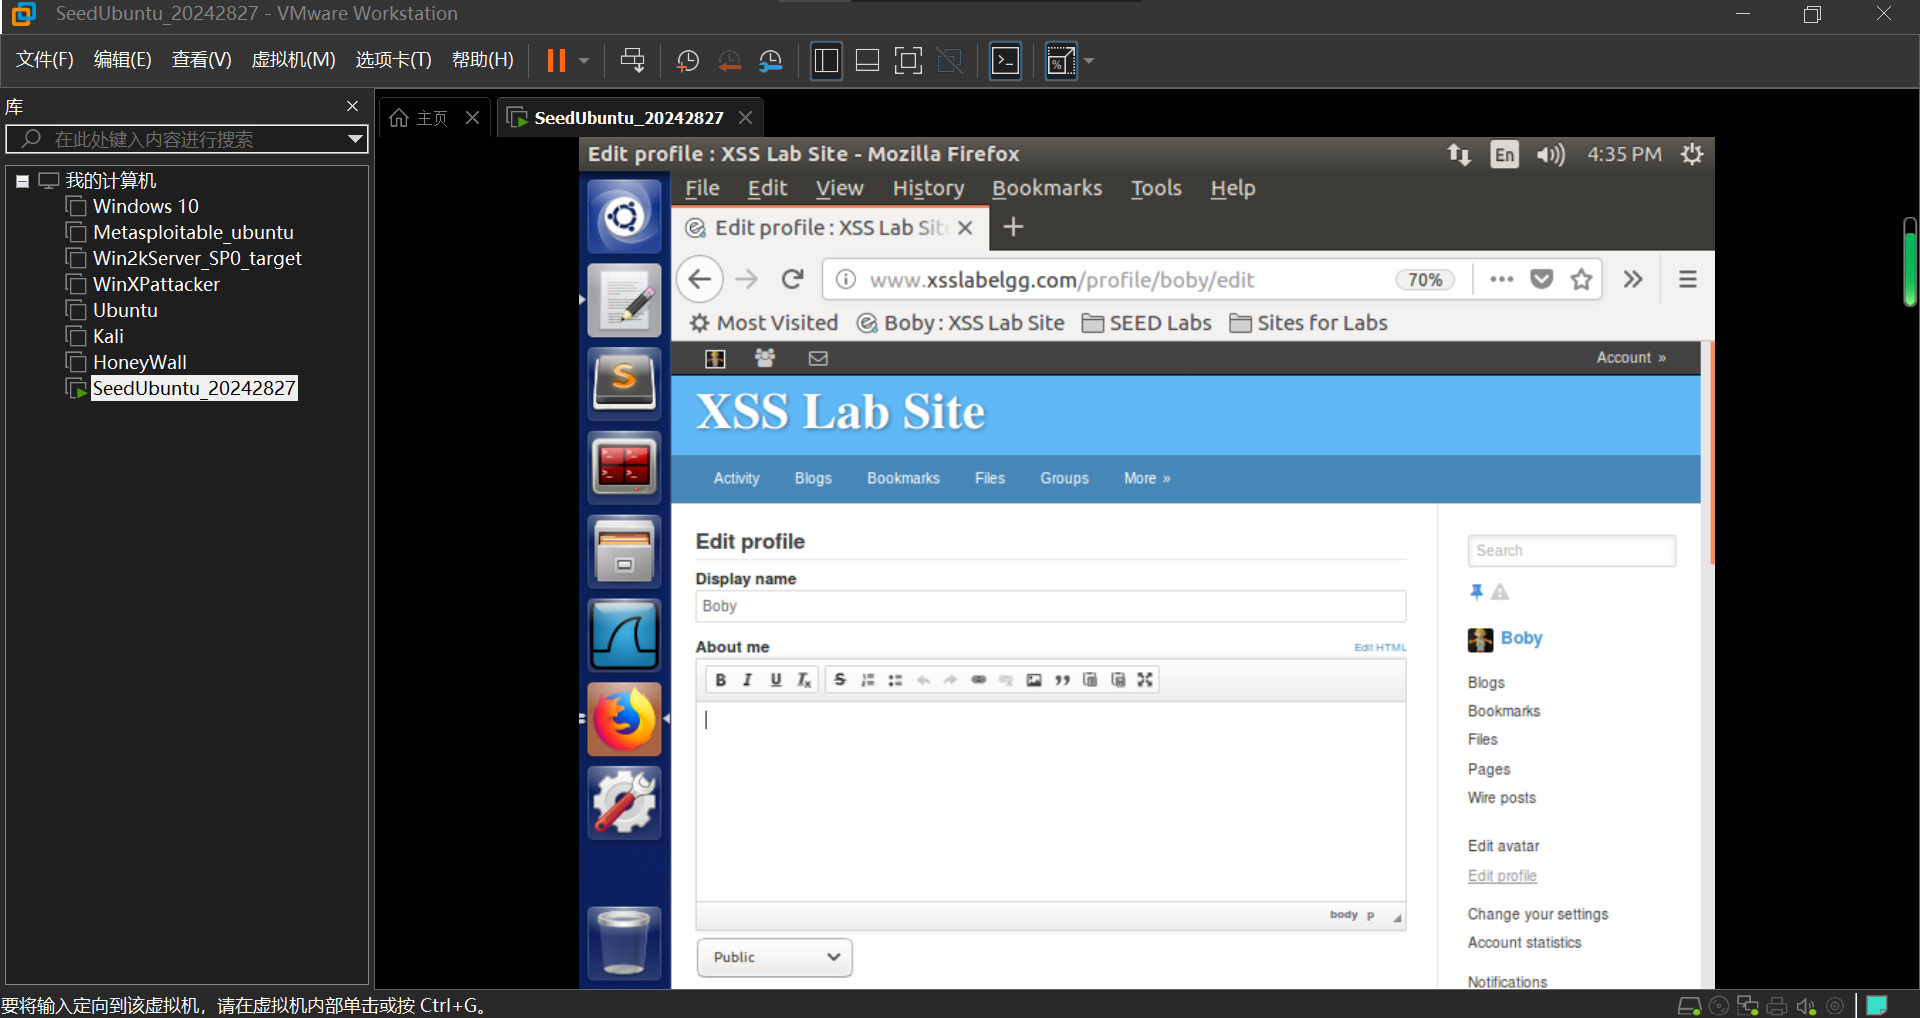Open the Account menu on XSS Lab Site
This screenshot has width=1920, height=1018.
pos(1631,358)
